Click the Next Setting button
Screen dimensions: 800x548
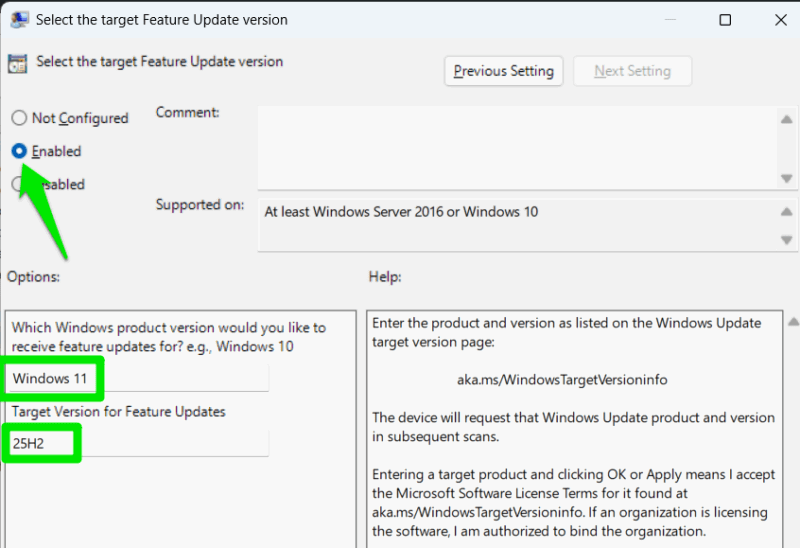632,71
